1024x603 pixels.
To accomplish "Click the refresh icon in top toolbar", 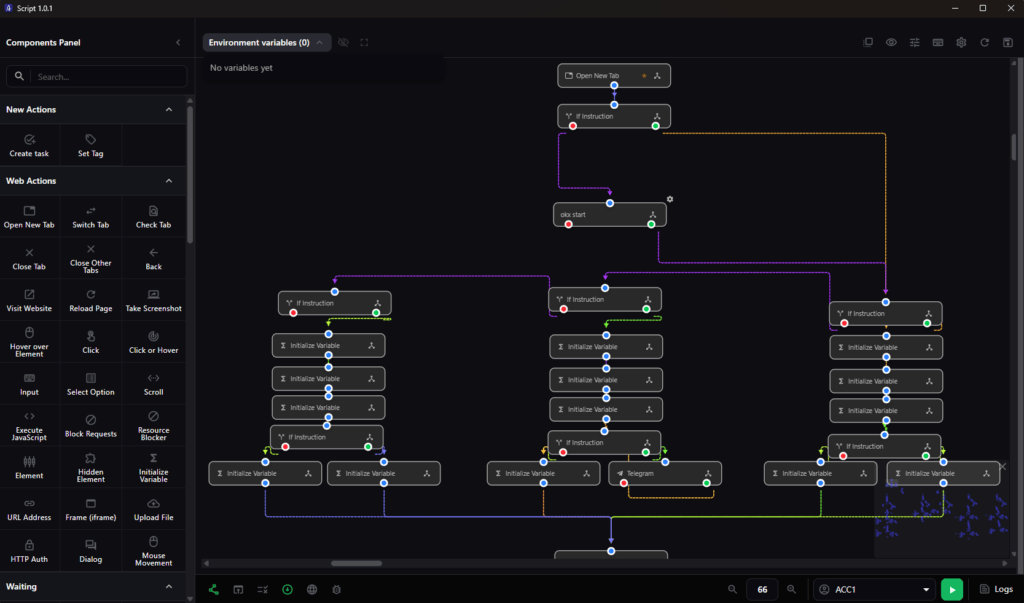I will coord(984,42).
